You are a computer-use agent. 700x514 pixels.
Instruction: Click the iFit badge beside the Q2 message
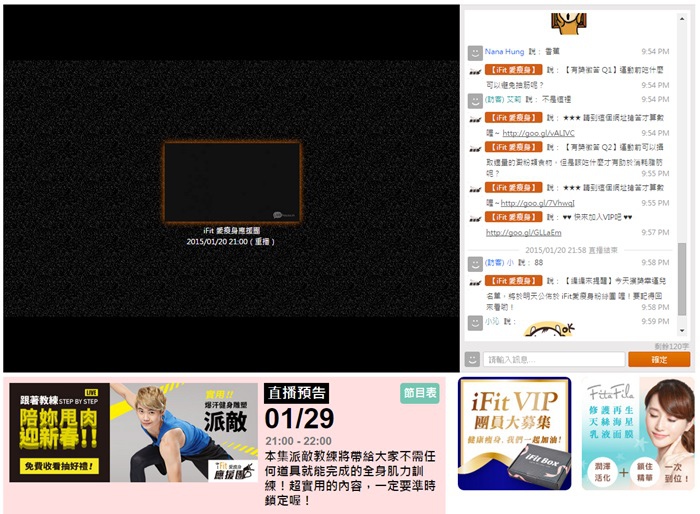tap(513, 147)
